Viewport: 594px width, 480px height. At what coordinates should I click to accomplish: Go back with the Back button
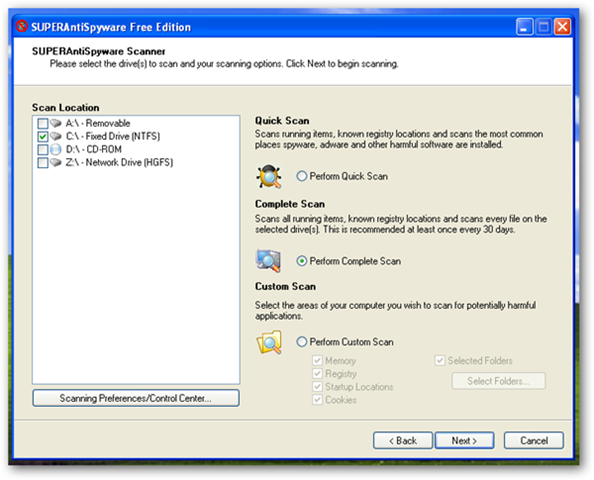[403, 441]
